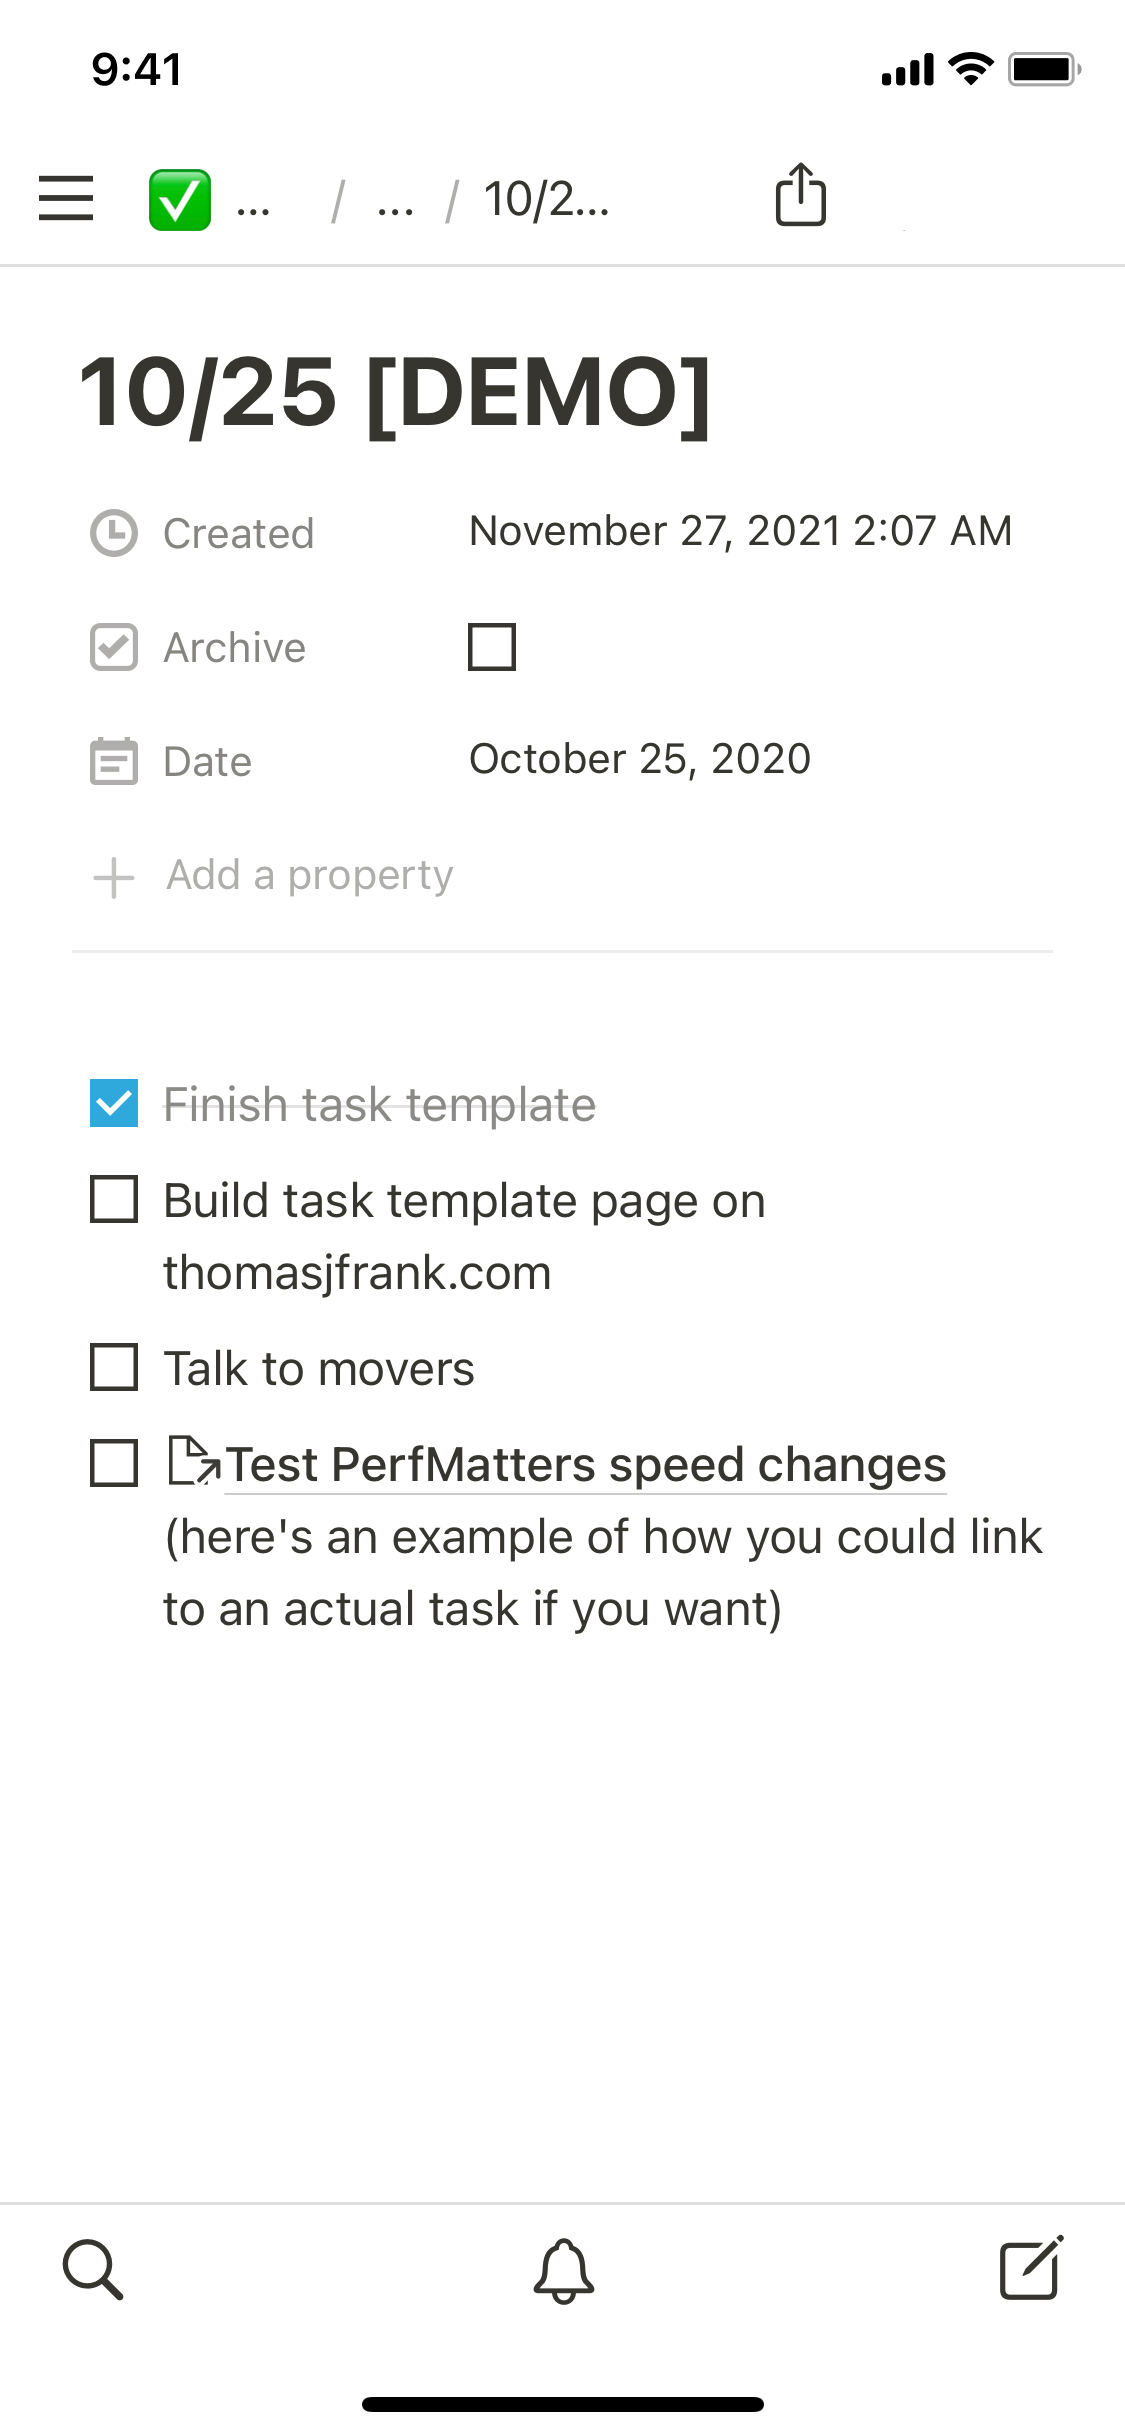The image size is (1125, 2436).
Task: Tap the Created clock property icon
Action: point(114,533)
